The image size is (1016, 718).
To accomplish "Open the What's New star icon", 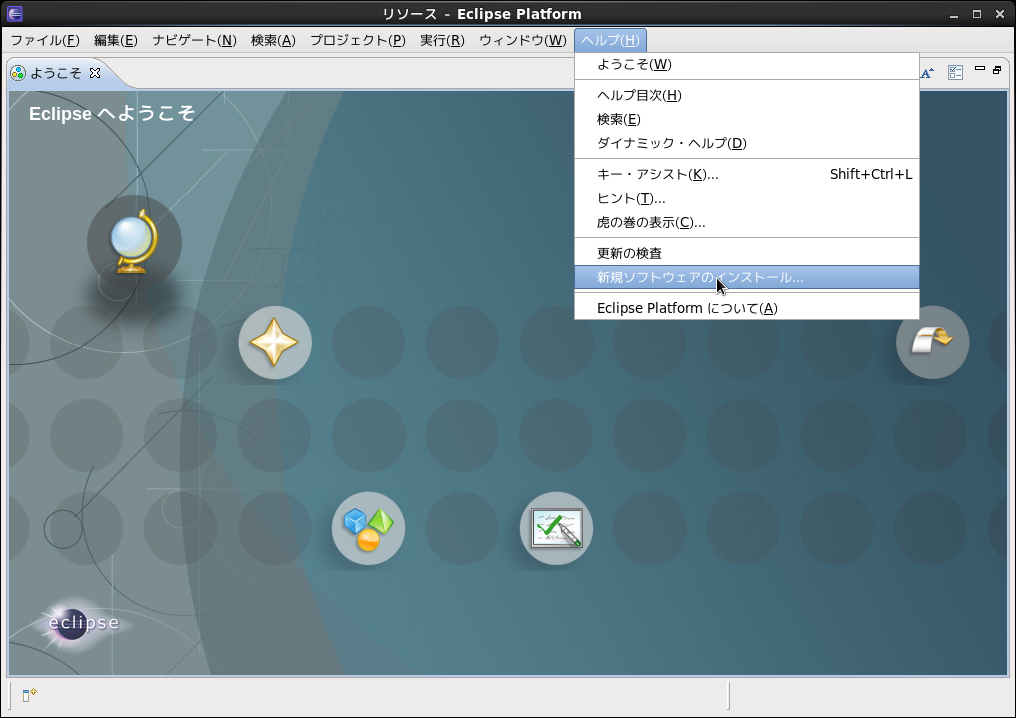I will tap(275, 342).
